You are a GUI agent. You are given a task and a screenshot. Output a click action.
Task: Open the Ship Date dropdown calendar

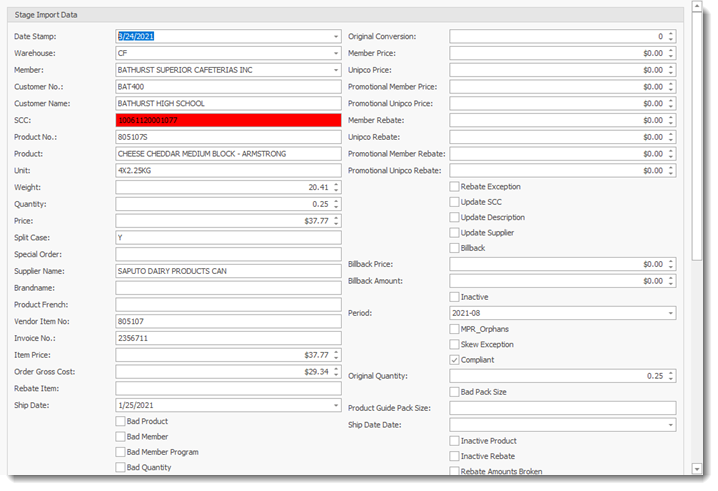click(336, 405)
